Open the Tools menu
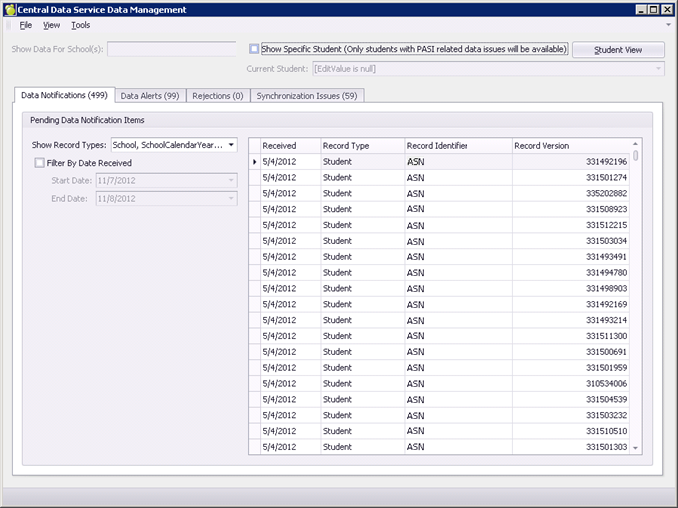 tap(80, 25)
